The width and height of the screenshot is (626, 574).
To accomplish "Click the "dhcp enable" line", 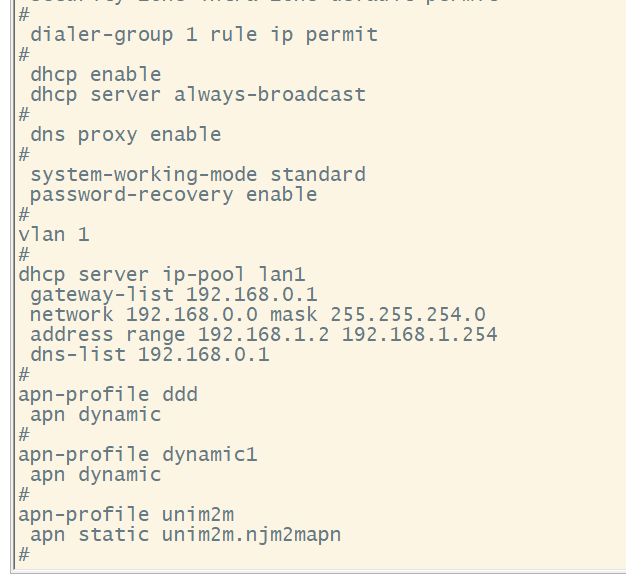I will (x=95, y=75).
